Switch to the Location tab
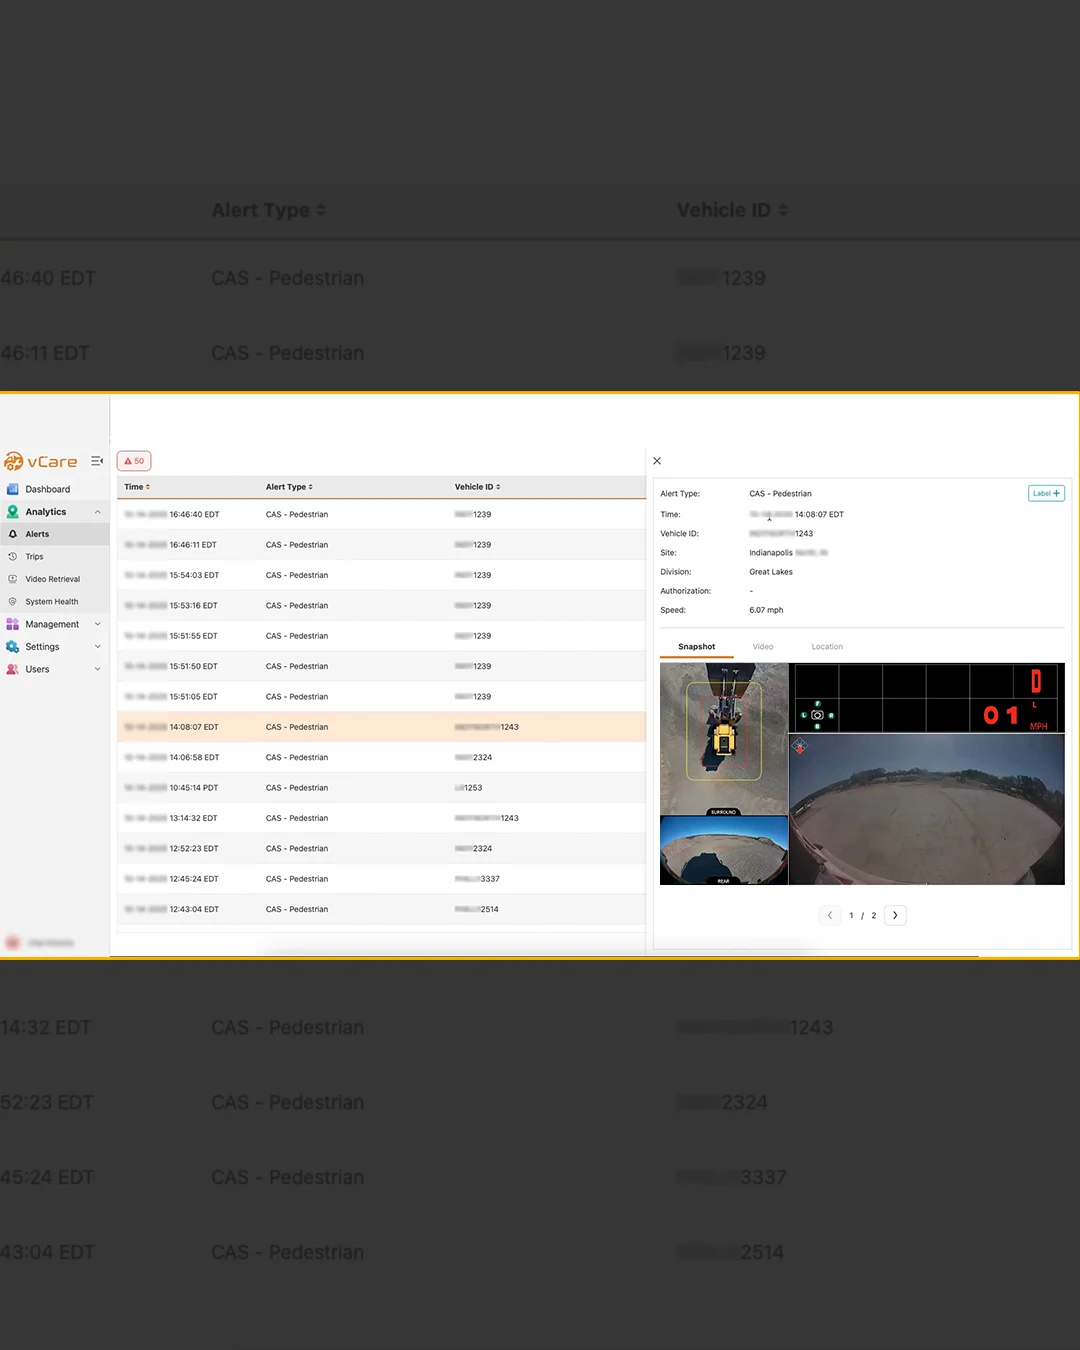The height and width of the screenshot is (1350, 1080). click(827, 647)
